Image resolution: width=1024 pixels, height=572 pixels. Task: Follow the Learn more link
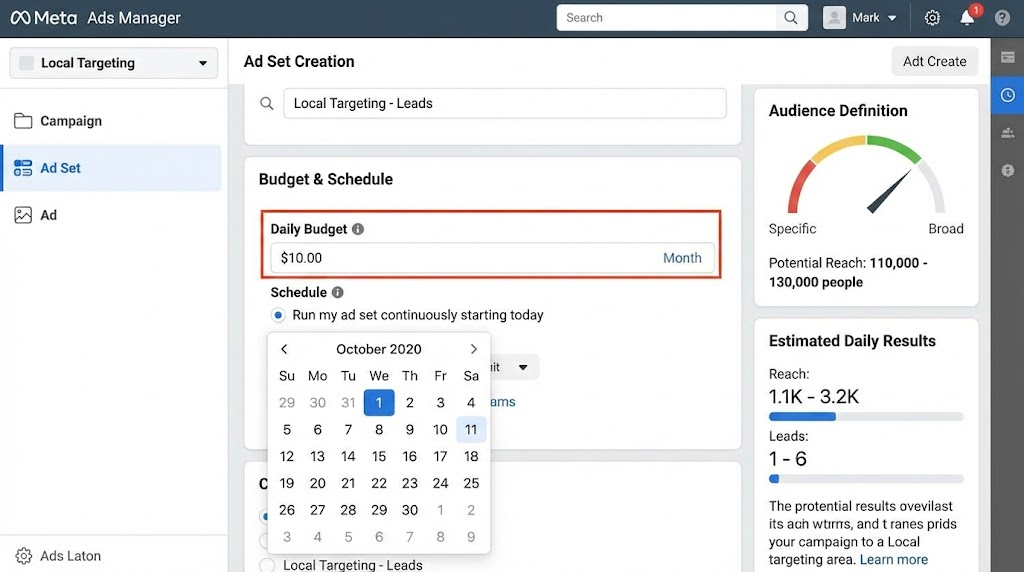click(893, 560)
